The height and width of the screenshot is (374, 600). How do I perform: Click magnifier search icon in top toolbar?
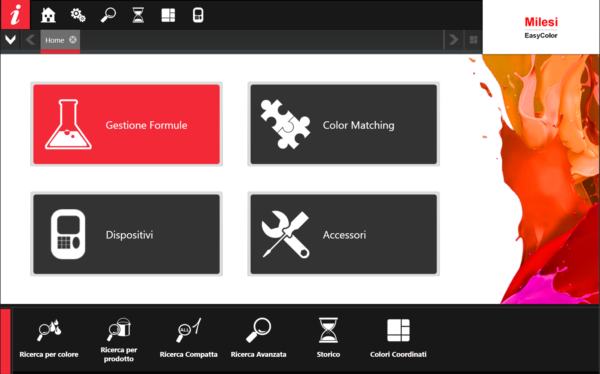pos(108,15)
